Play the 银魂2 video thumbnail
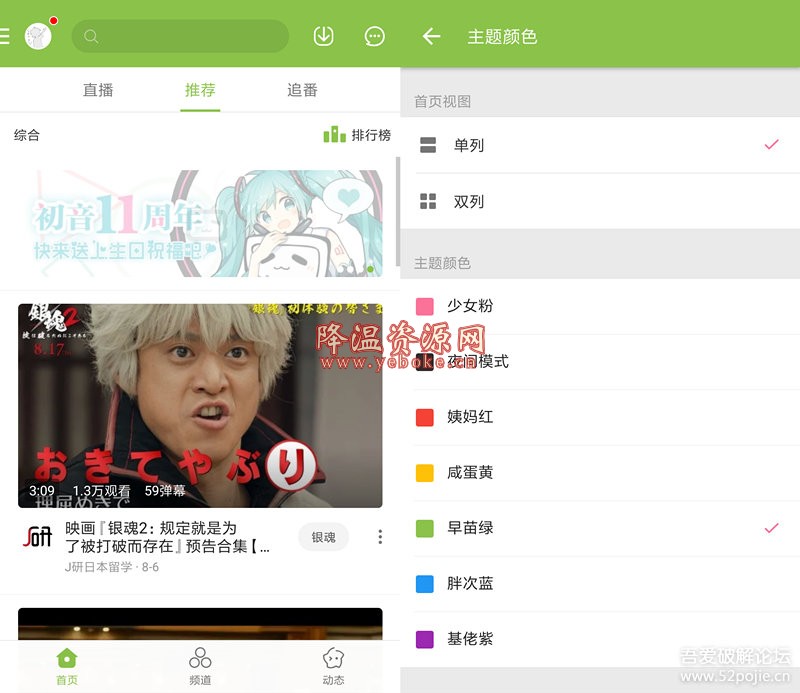Screen dimensions: 800x693 200,406
